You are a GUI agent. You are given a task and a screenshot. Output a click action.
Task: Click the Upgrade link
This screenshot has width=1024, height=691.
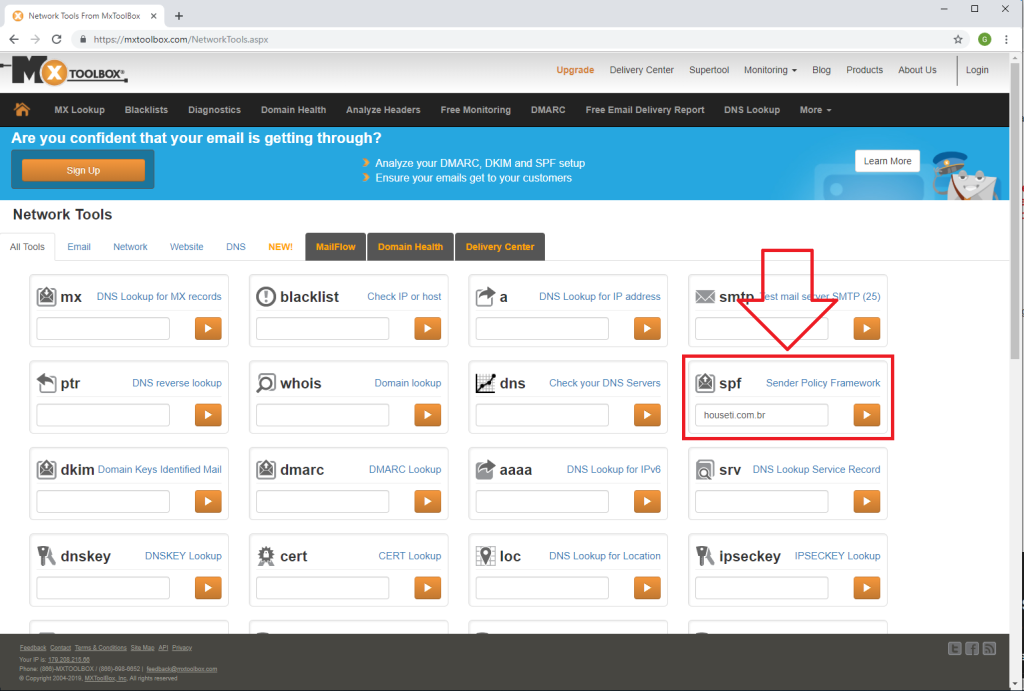[575, 70]
